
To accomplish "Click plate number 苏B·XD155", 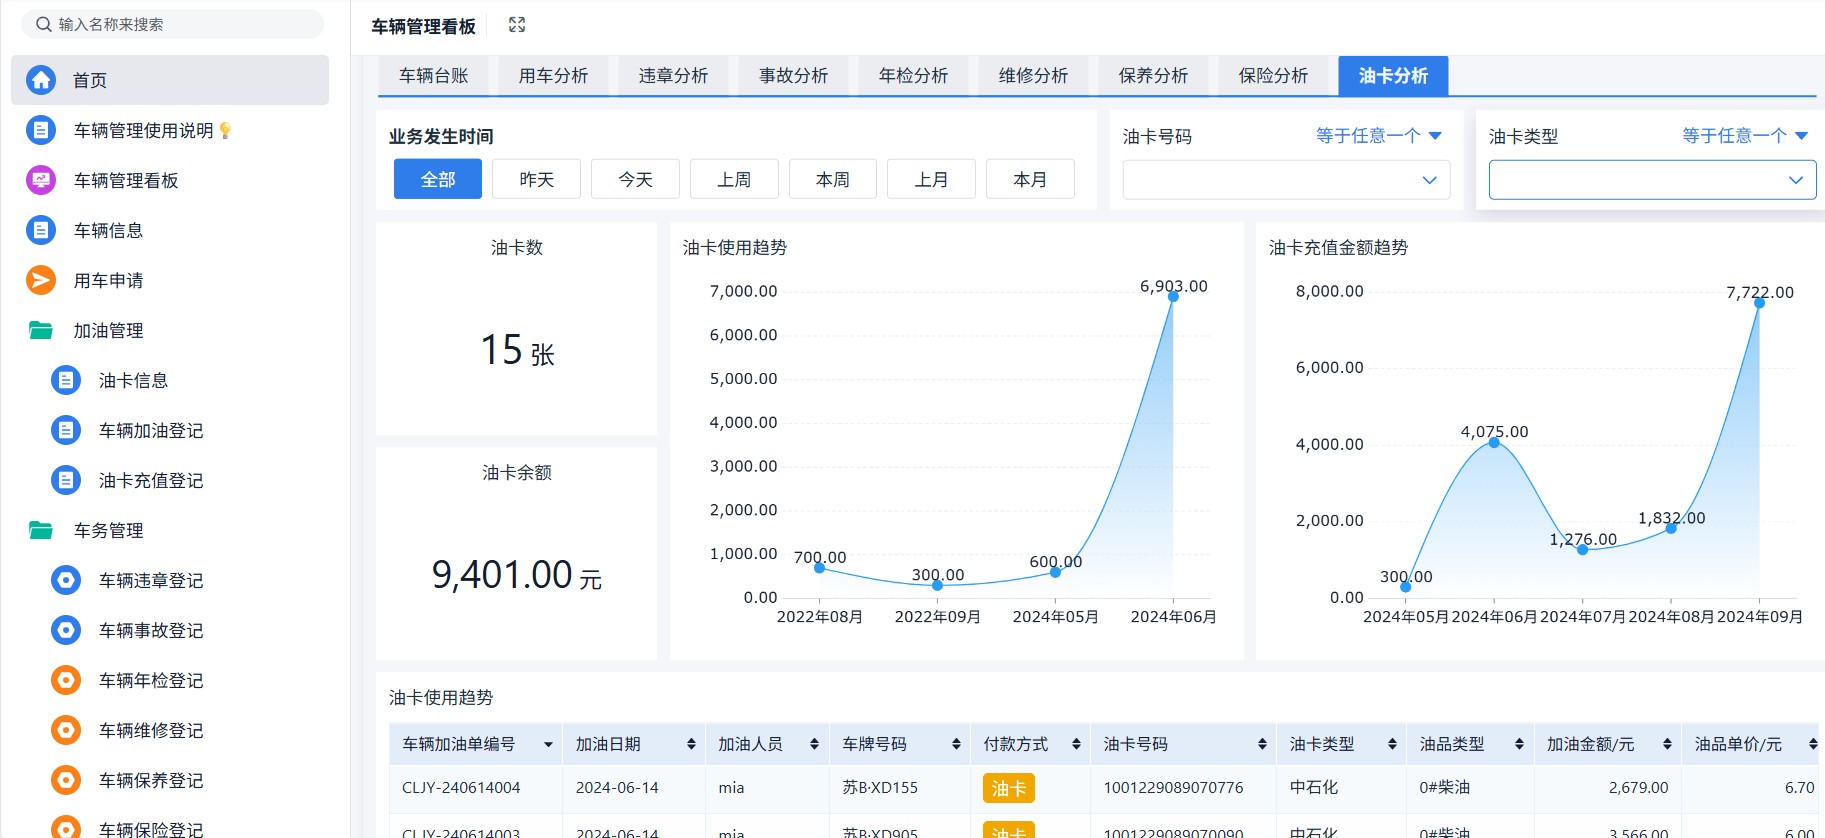I will 880,788.
